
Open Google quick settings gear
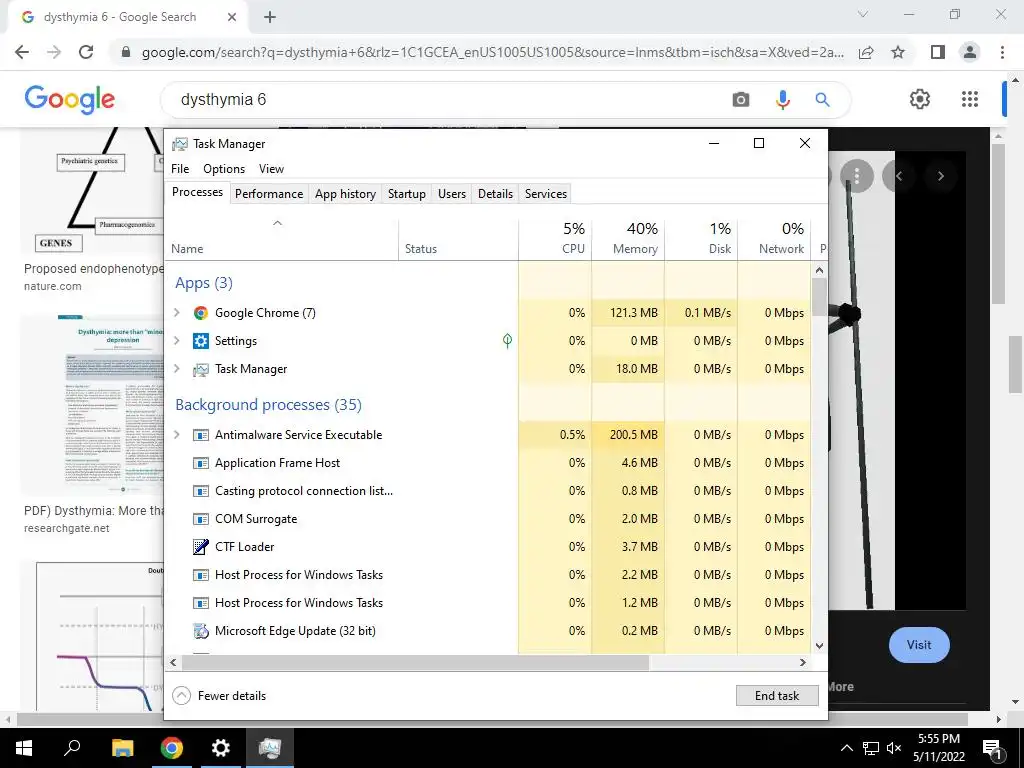(x=920, y=99)
